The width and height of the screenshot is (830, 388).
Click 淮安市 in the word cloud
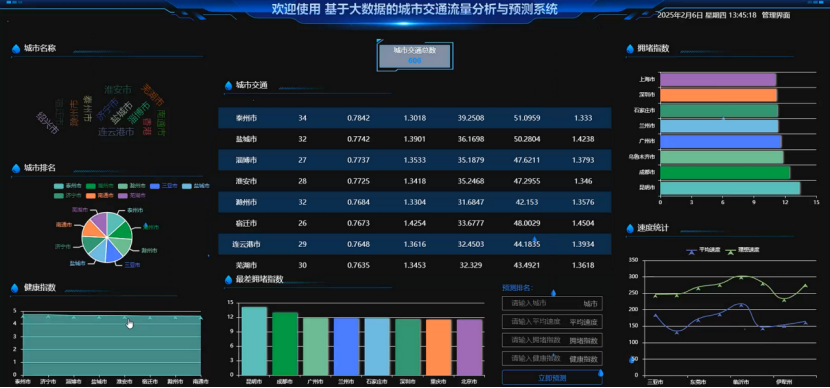[118, 90]
